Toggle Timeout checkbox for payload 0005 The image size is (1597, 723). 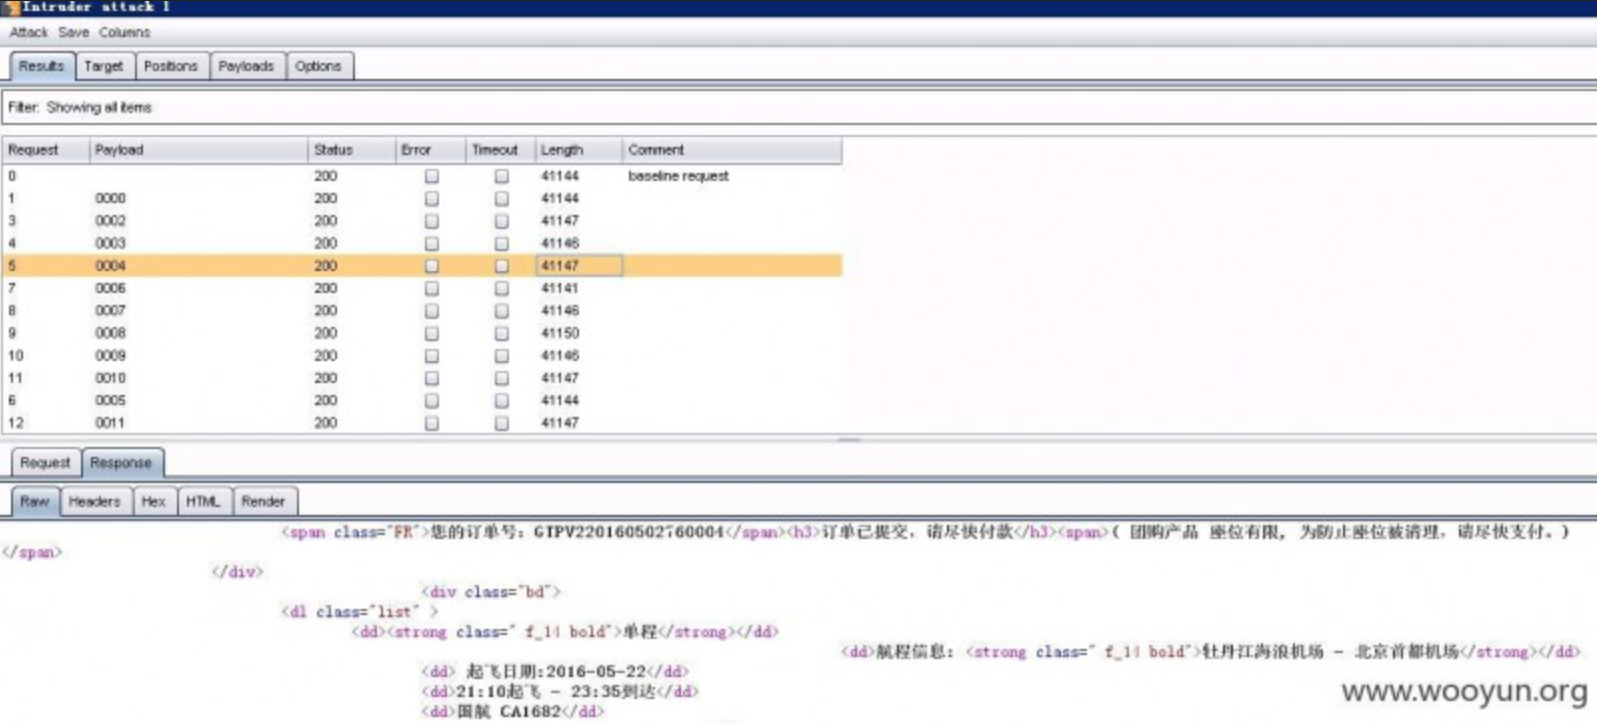[501, 400]
